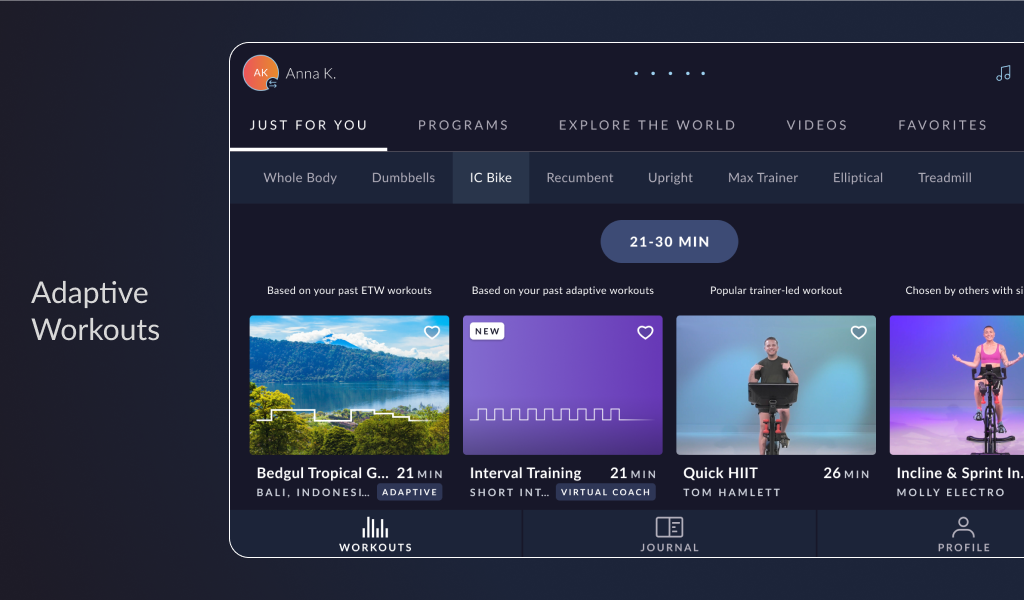The image size is (1024, 600).
Task: Open Quick HIIT Tom Hamlett thumbnail
Action: [x=776, y=385]
